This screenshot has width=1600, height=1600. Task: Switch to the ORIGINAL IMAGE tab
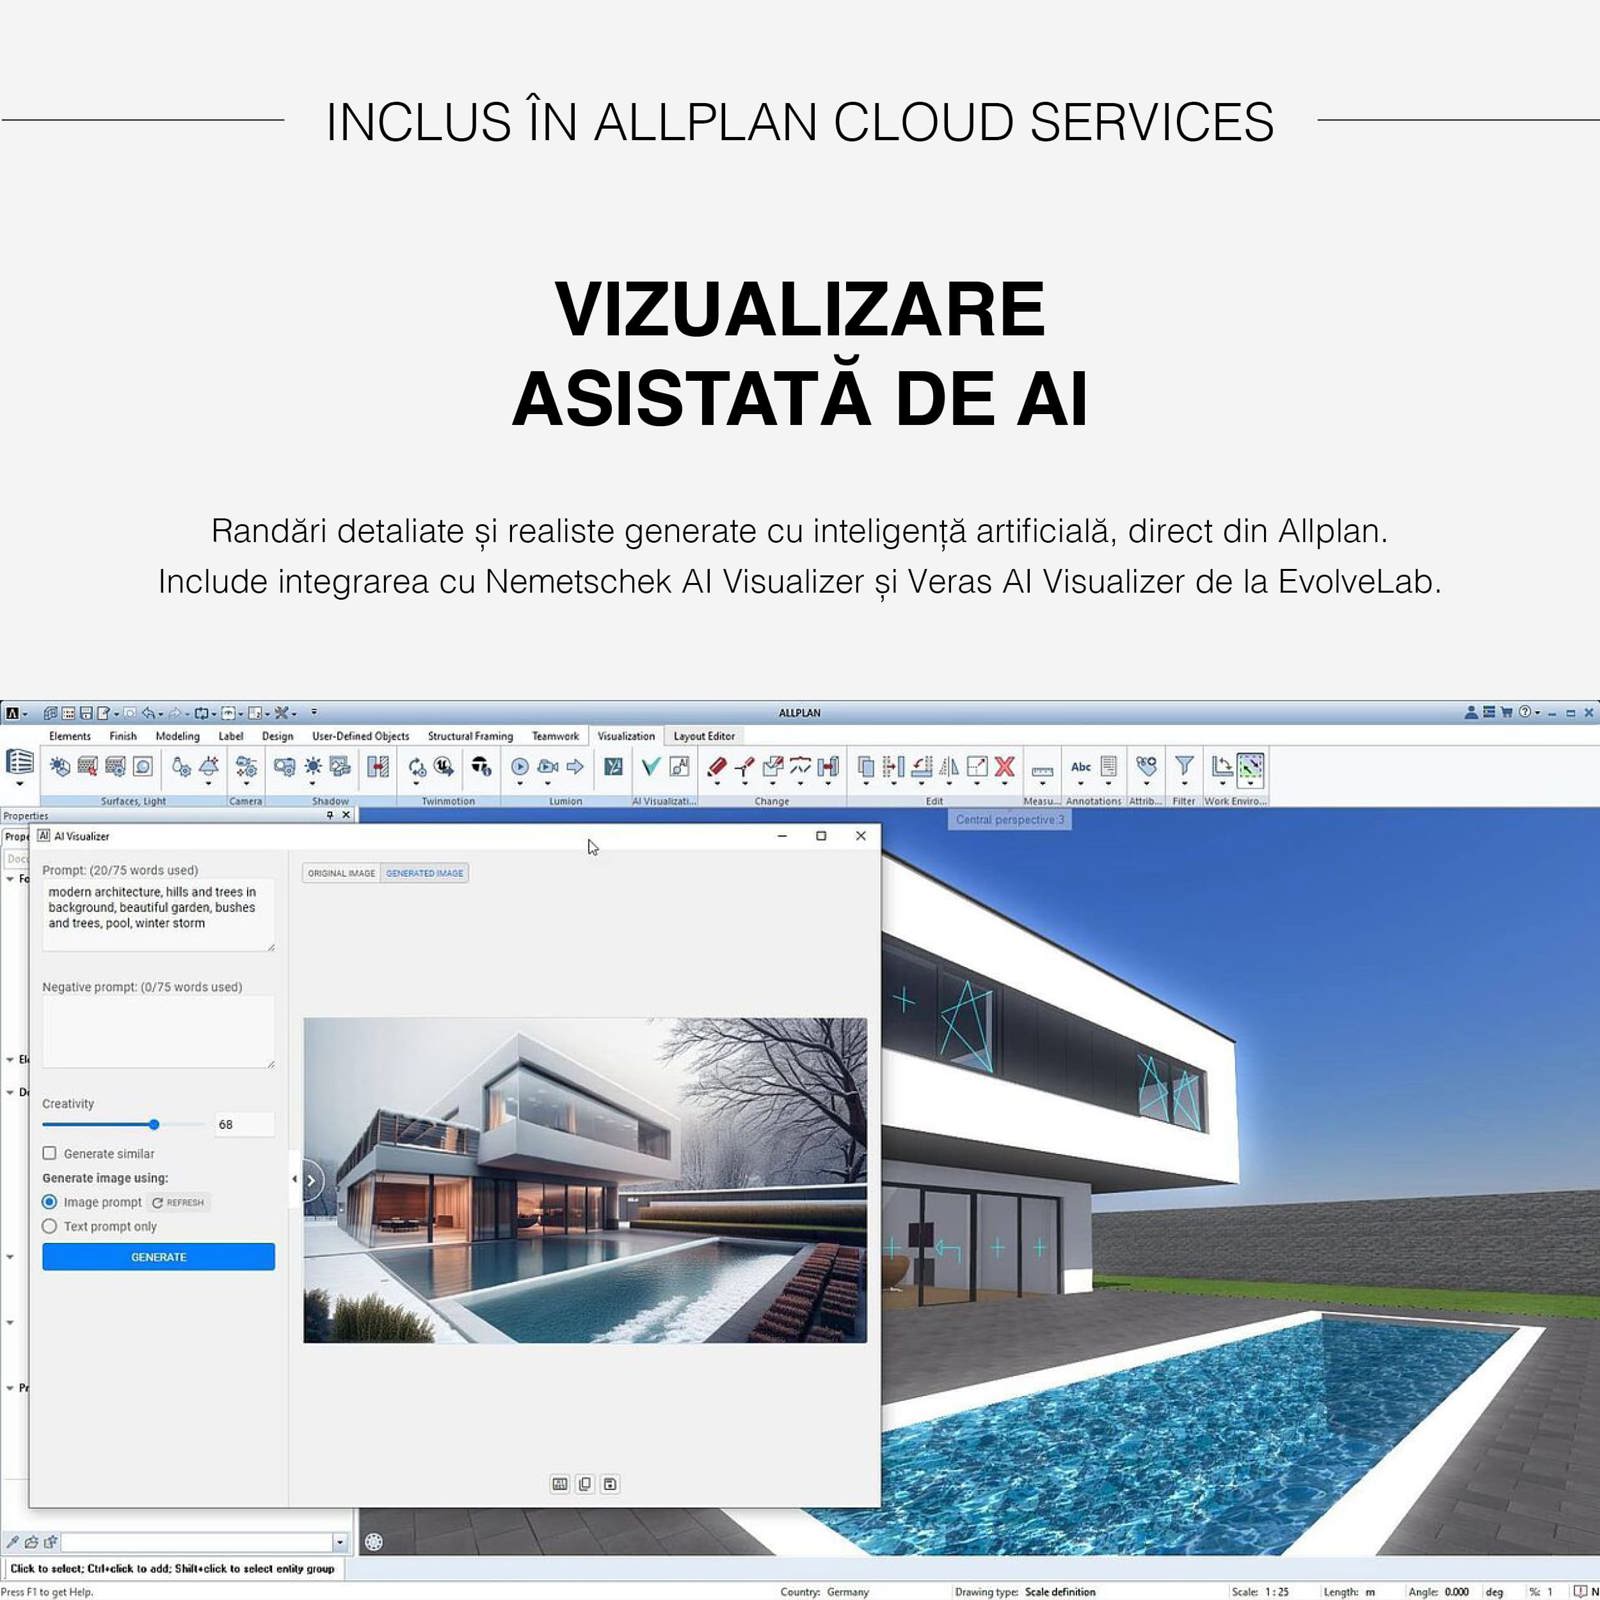tap(342, 873)
